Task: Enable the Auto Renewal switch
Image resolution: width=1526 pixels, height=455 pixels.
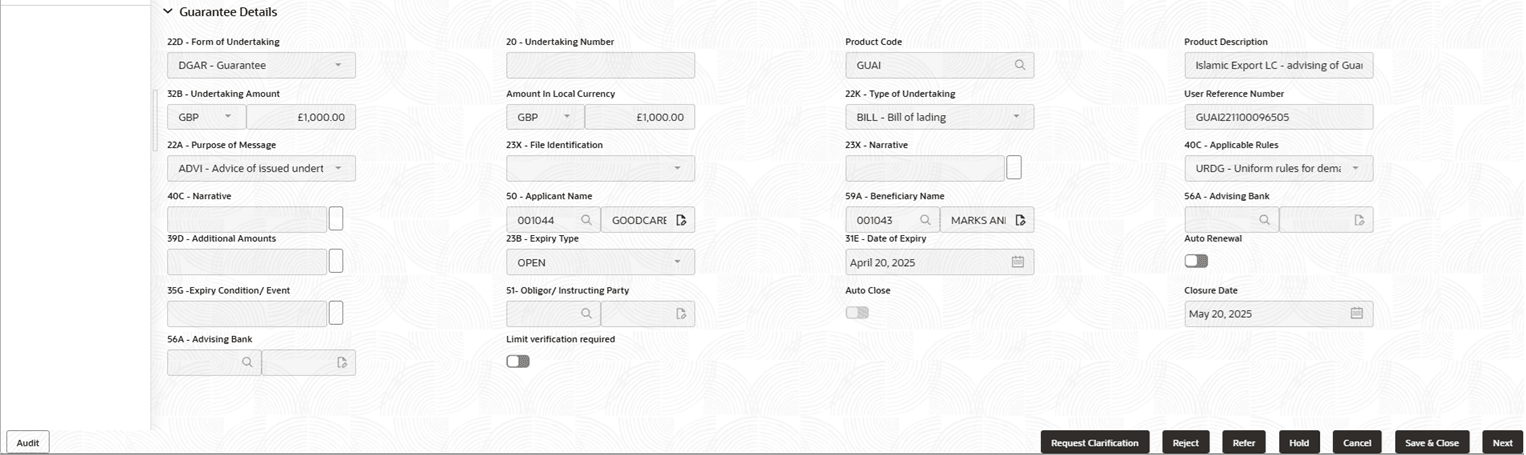Action: pos(1196,261)
